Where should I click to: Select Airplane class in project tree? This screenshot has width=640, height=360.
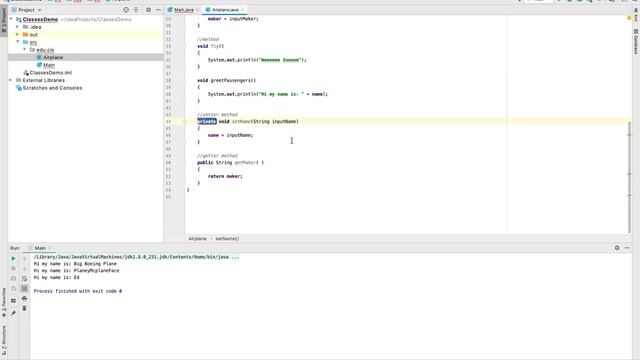pos(53,58)
